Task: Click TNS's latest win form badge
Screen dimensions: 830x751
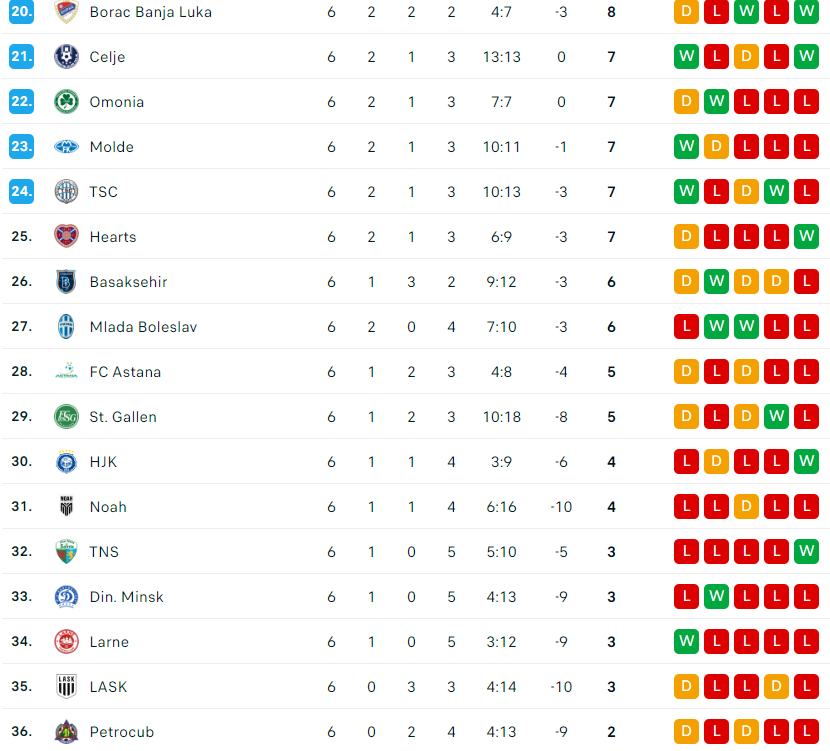Action: click(806, 552)
